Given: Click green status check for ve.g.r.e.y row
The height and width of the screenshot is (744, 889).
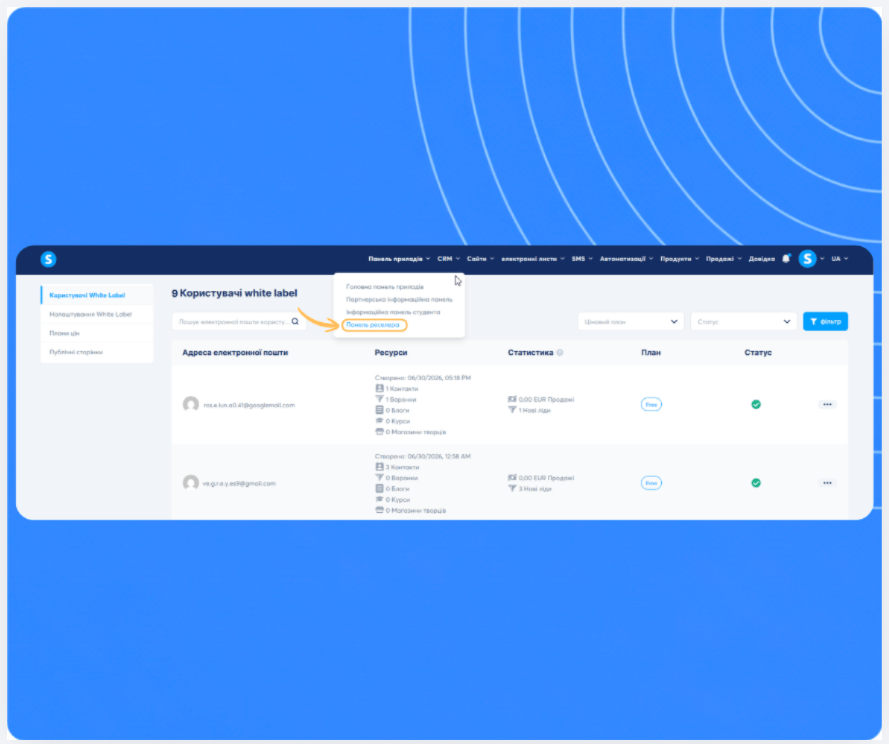Looking at the screenshot, I should click(x=756, y=483).
